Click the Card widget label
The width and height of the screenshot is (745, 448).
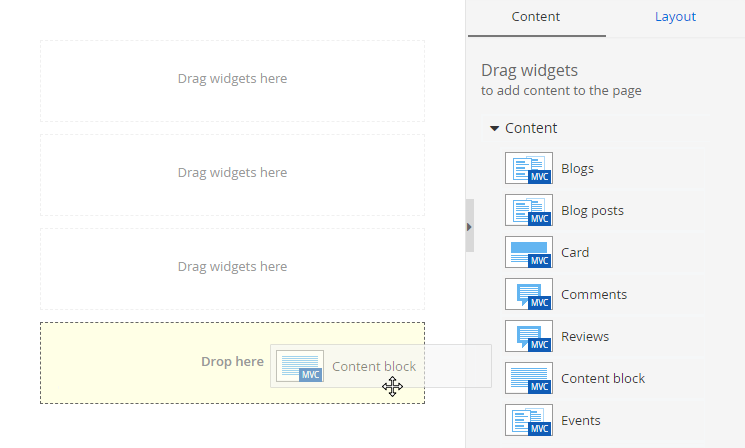575,252
